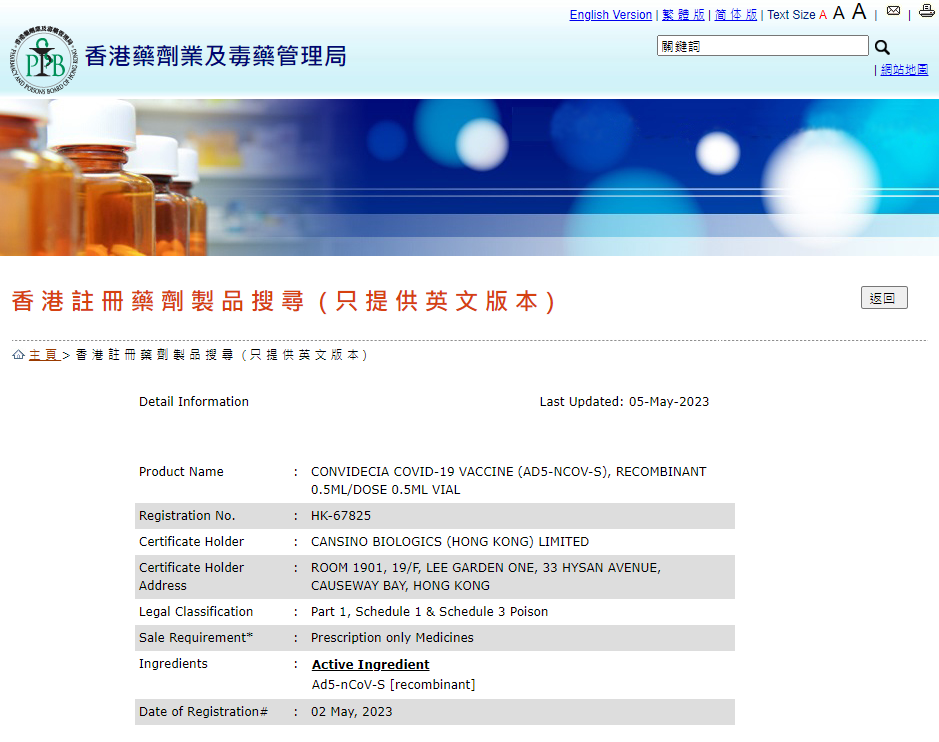Switch to English Version

coord(610,15)
